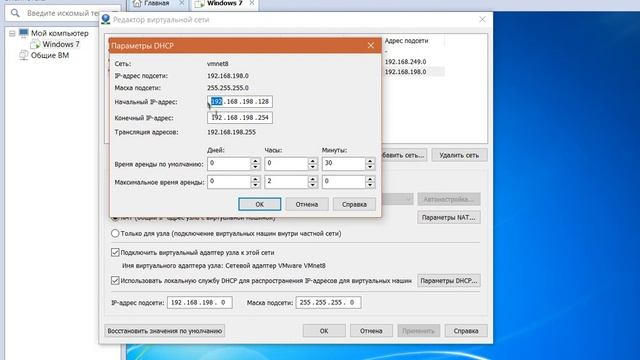
Task: Increase default lease hours with up arrow
Action: 313,161
